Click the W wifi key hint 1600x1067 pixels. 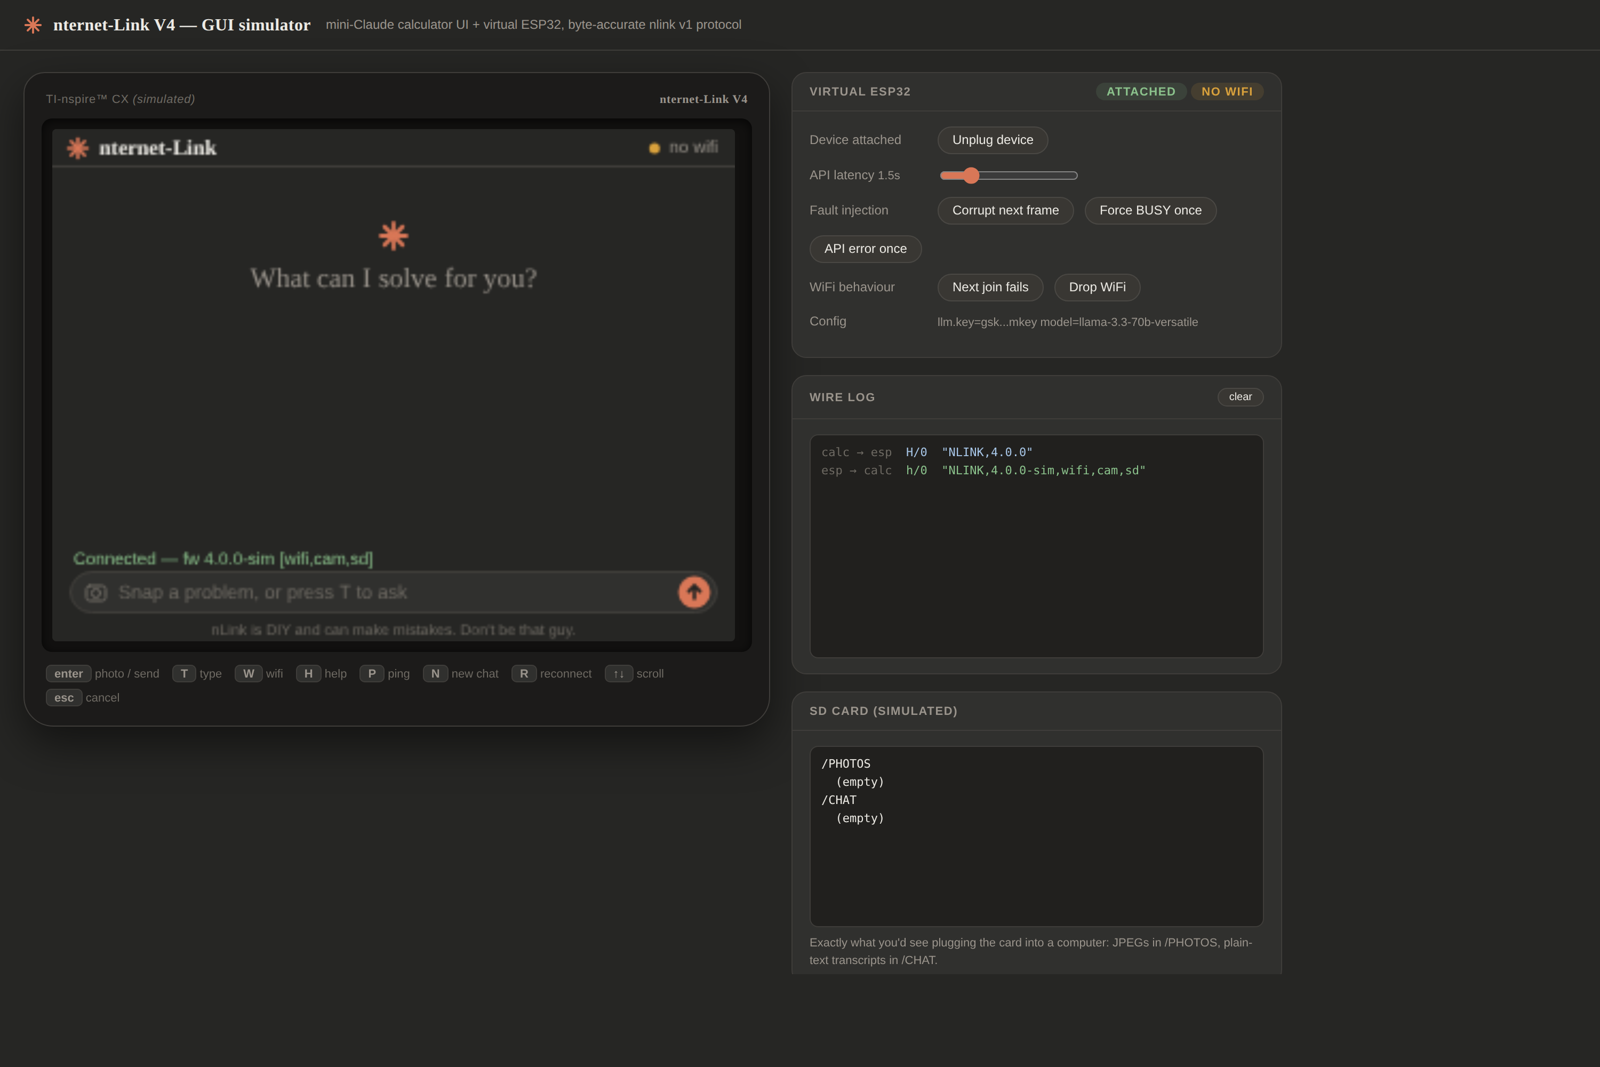point(259,674)
